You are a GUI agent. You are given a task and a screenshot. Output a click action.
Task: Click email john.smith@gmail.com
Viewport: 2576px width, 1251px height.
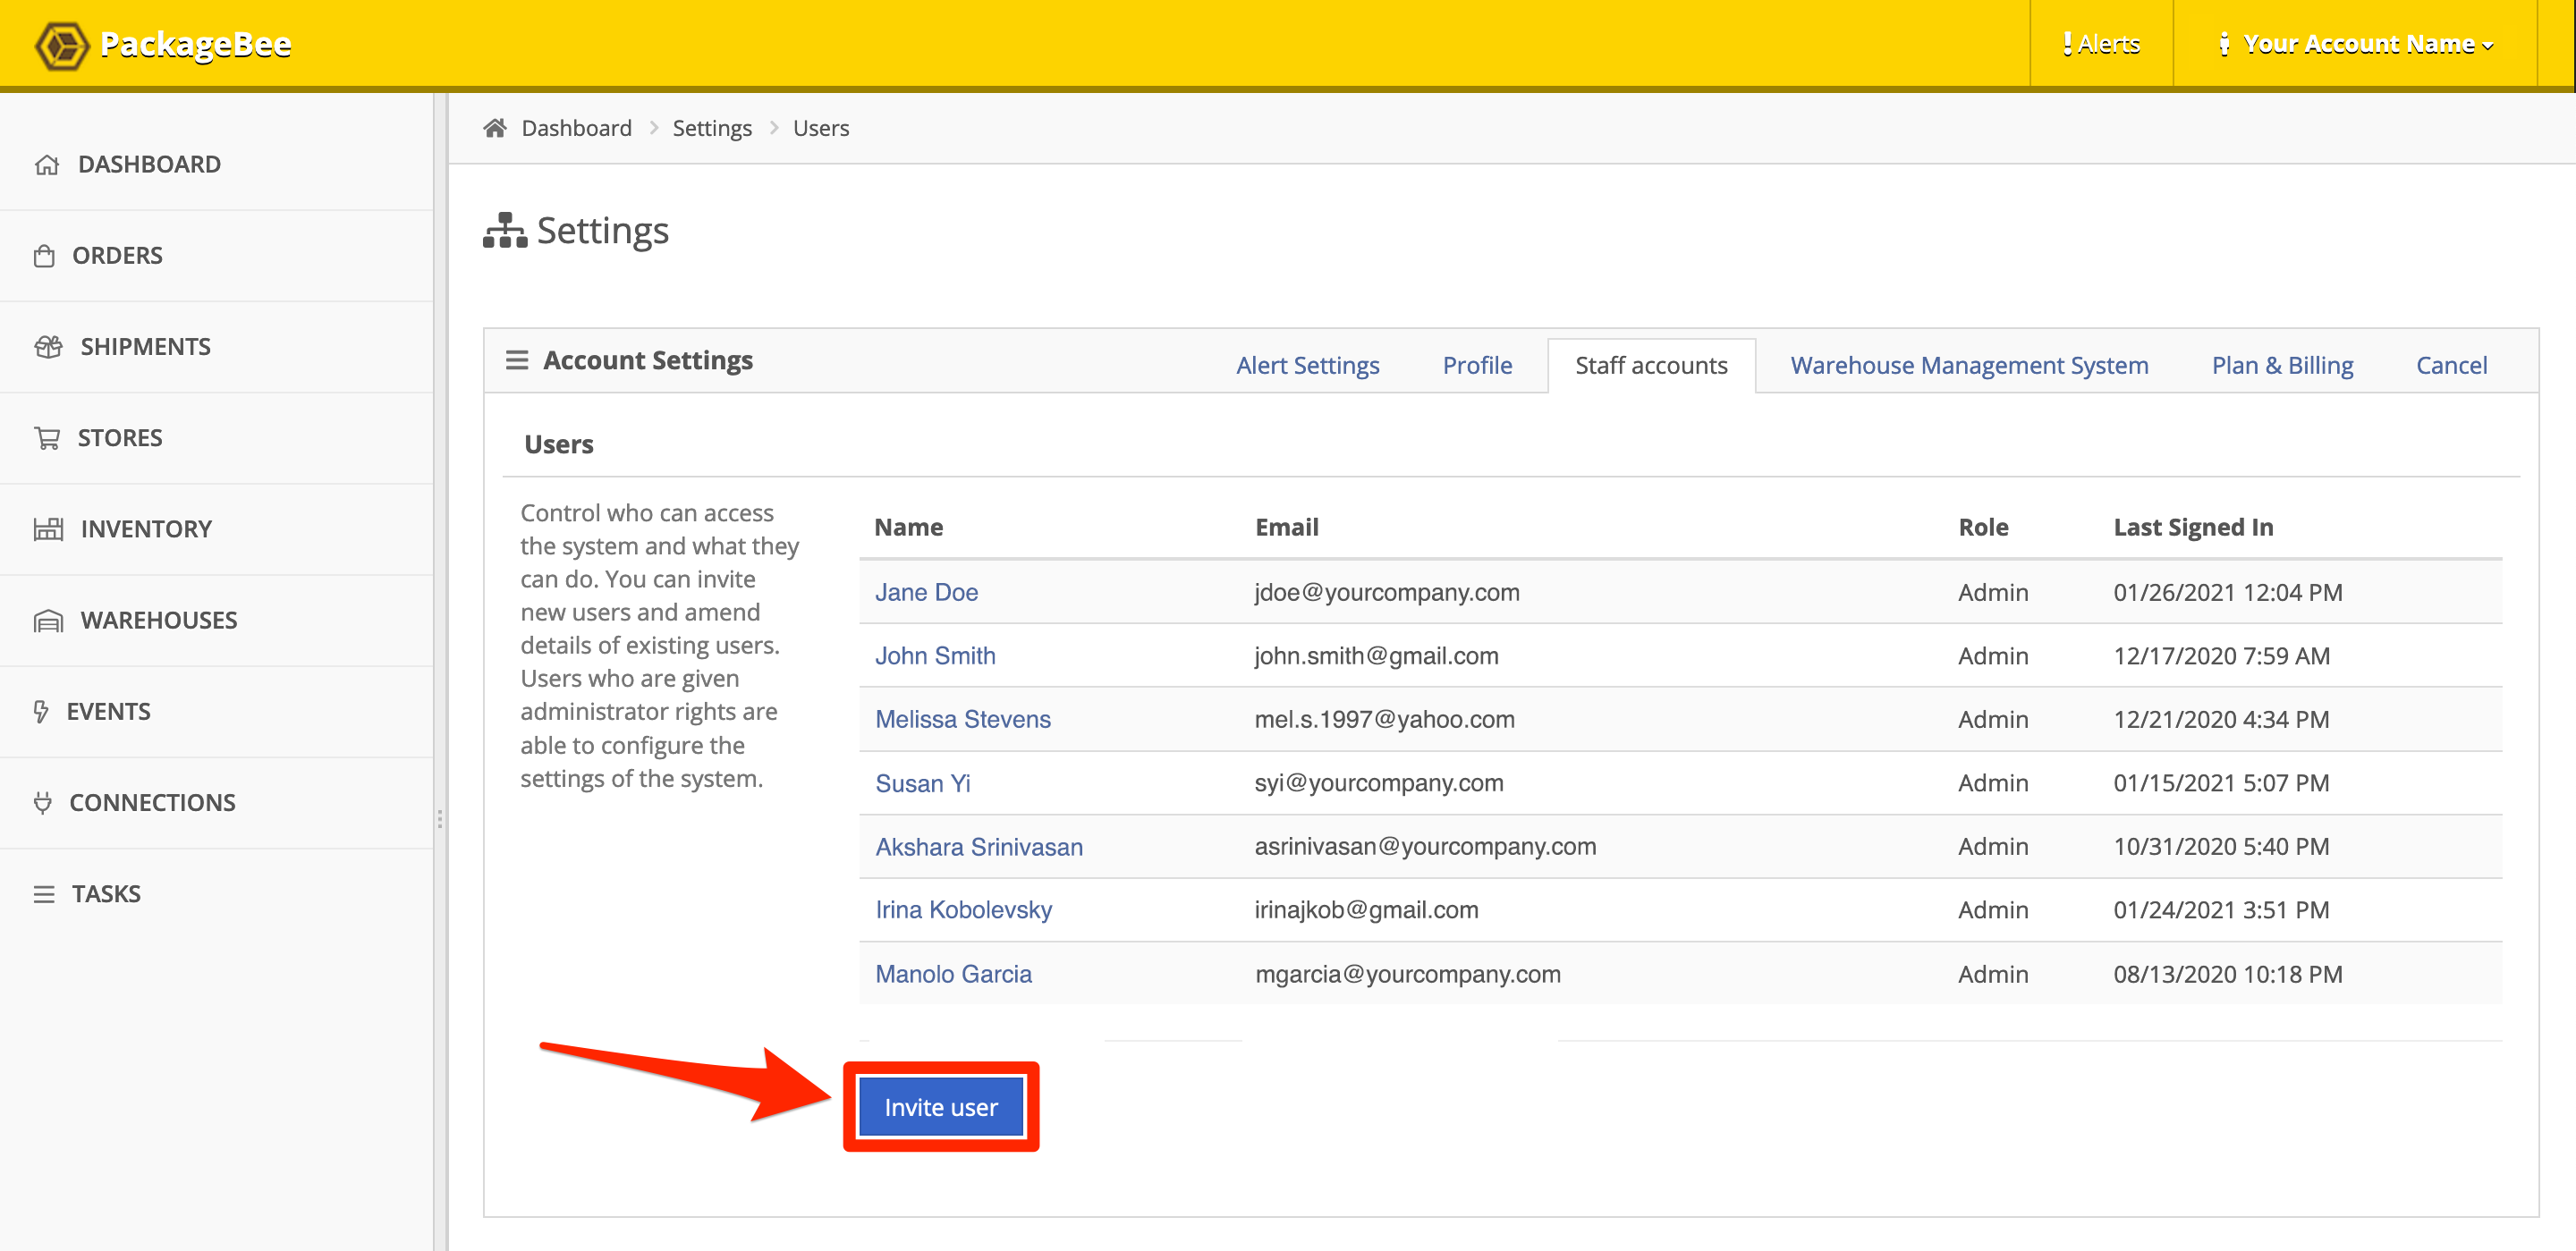[x=1376, y=656]
